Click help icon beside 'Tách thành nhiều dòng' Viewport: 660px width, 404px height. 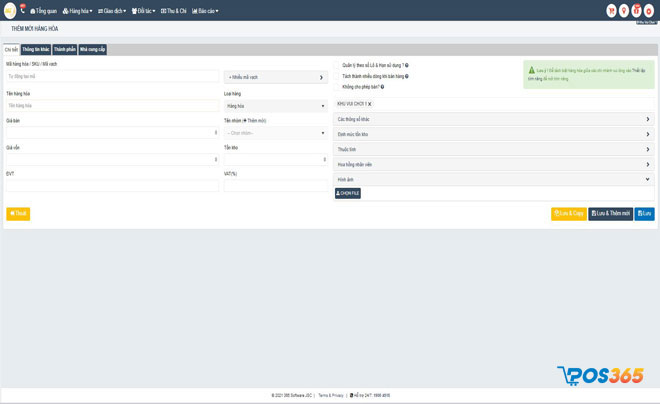407,76
